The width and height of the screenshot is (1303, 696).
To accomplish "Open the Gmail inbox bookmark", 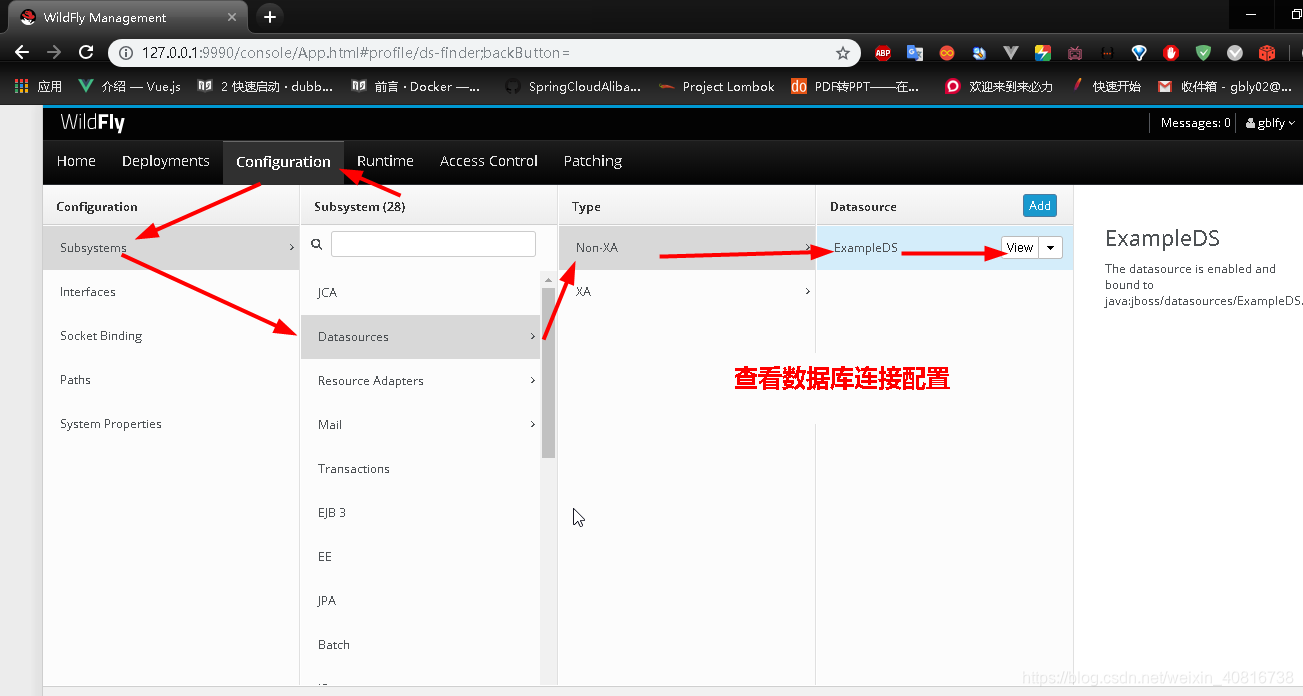I will [x=1225, y=87].
